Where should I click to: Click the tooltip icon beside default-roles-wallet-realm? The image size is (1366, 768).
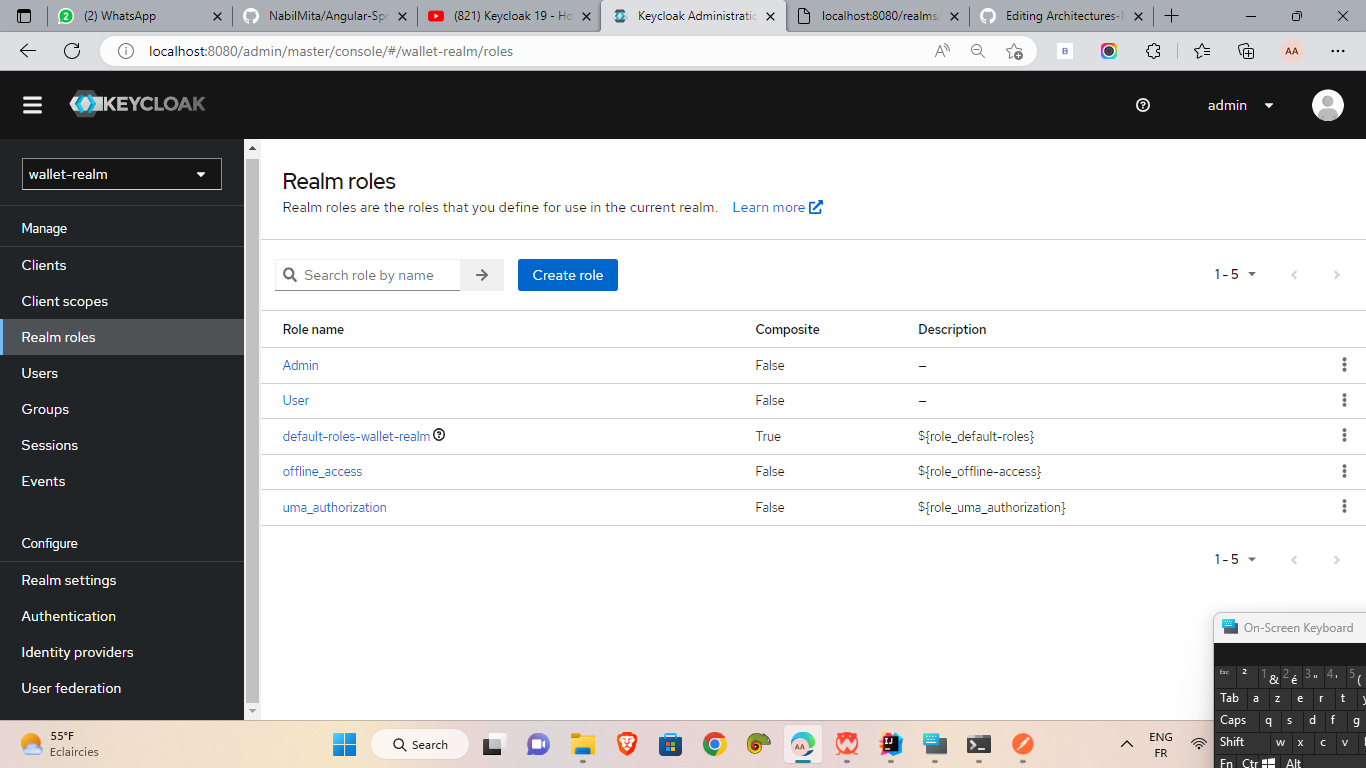pyautogui.click(x=439, y=434)
